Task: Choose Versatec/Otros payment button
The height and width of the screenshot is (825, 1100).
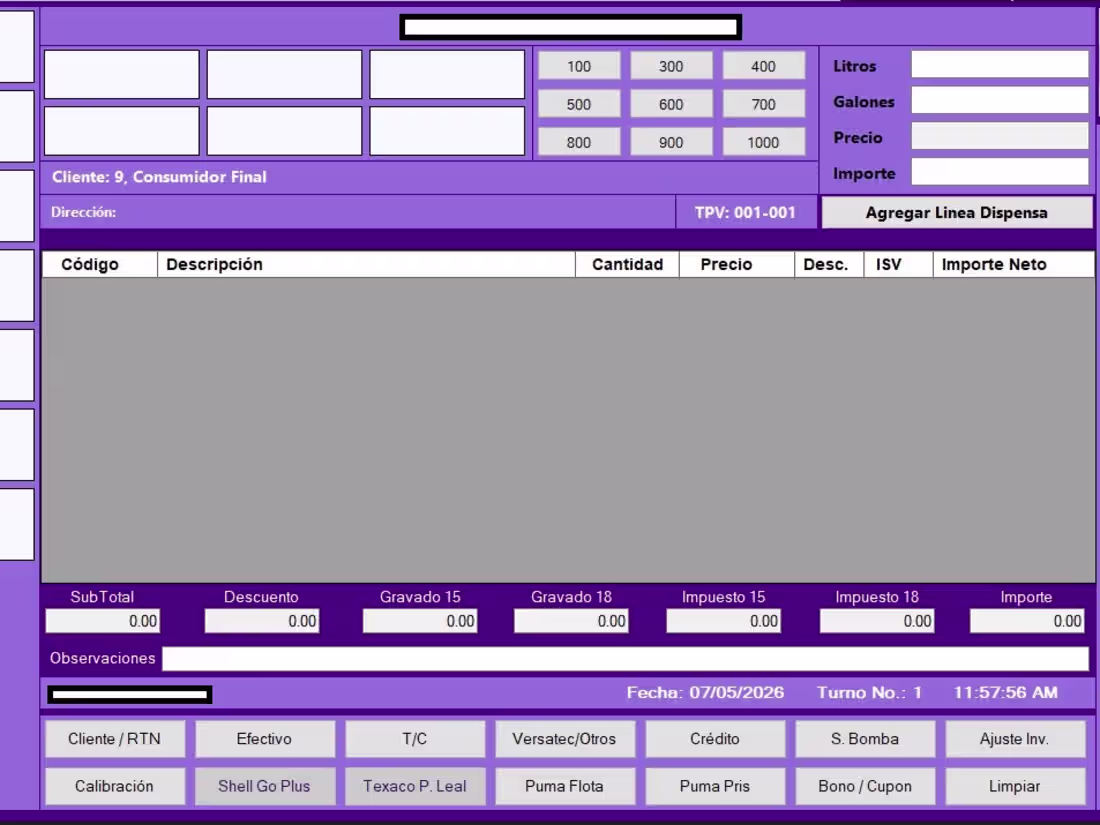Action: [565, 739]
